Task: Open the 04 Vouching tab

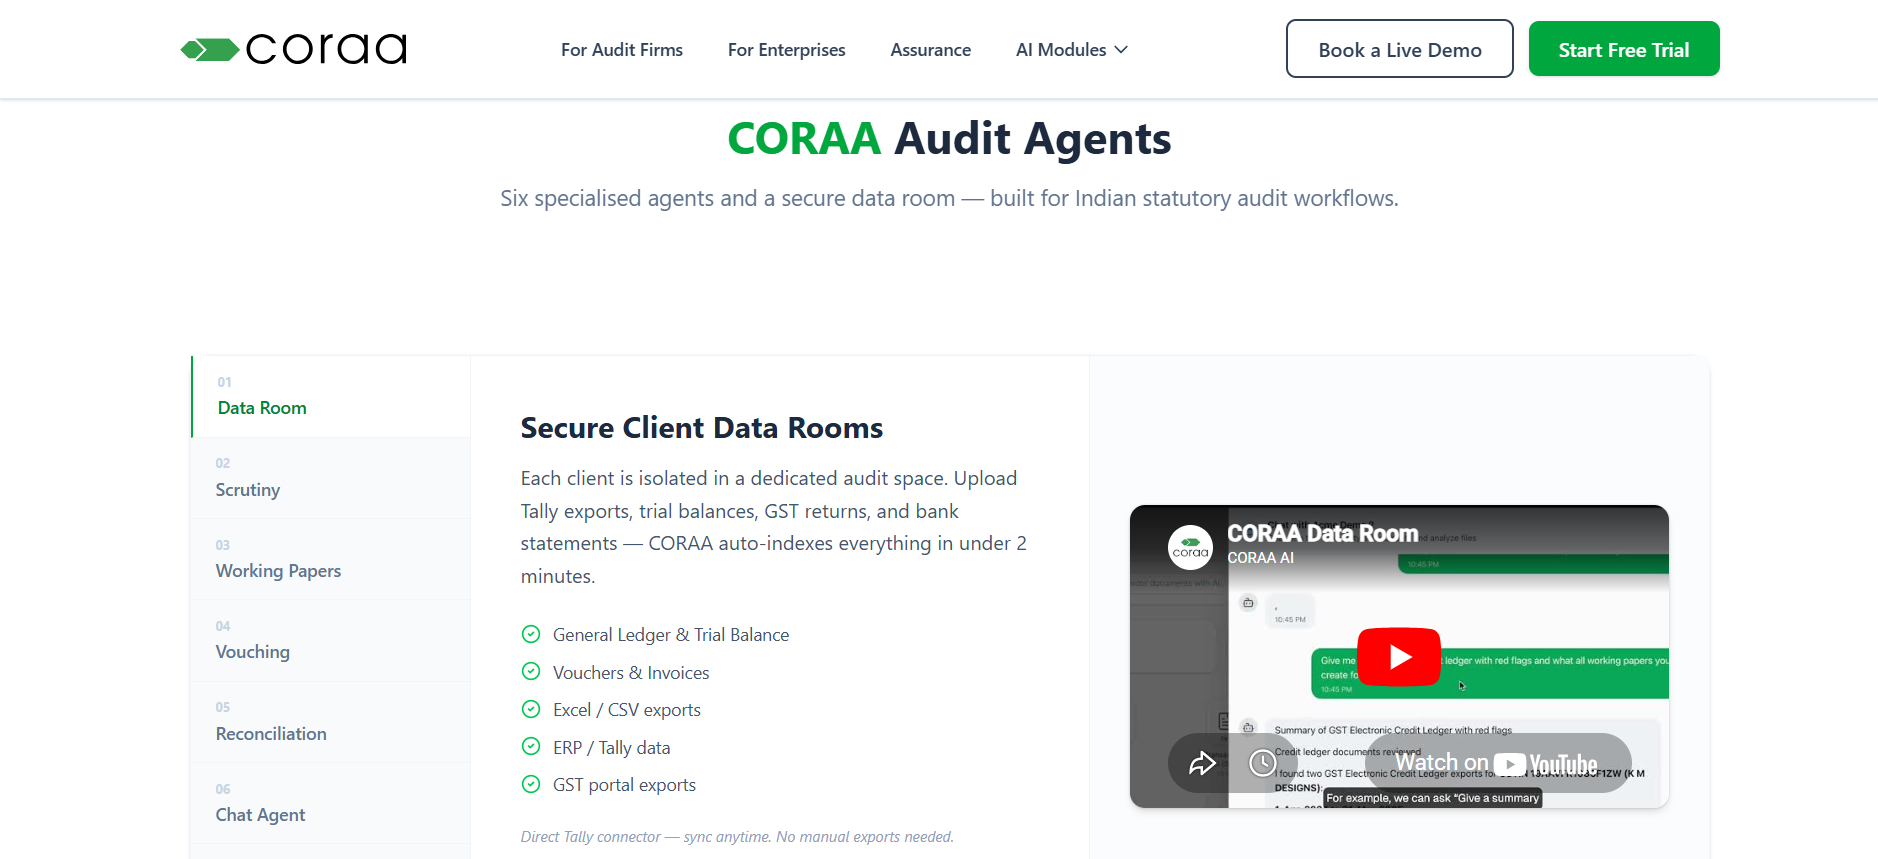Action: pyautogui.click(x=331, y=640)
